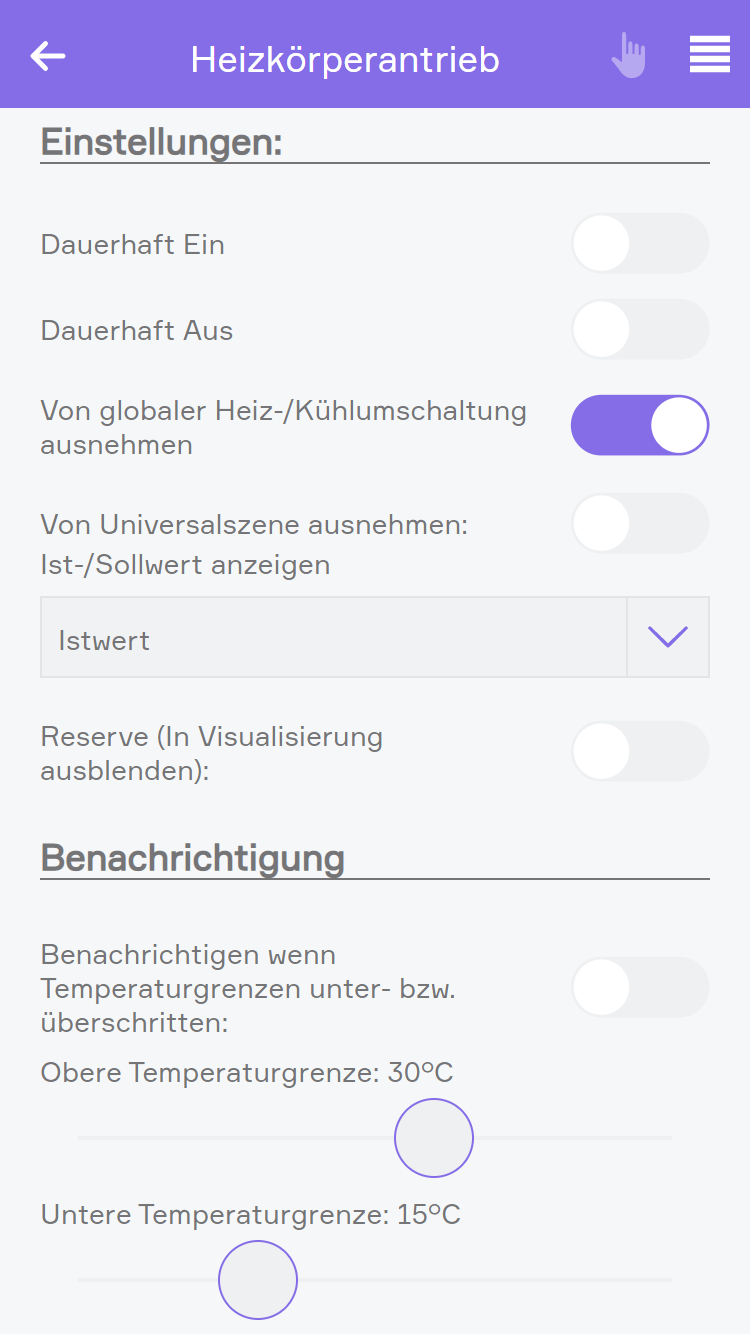The image size is (750, 1334).
Task: Expand the dropdown chevron beside Istwert
Action: [x=667, y=637]
